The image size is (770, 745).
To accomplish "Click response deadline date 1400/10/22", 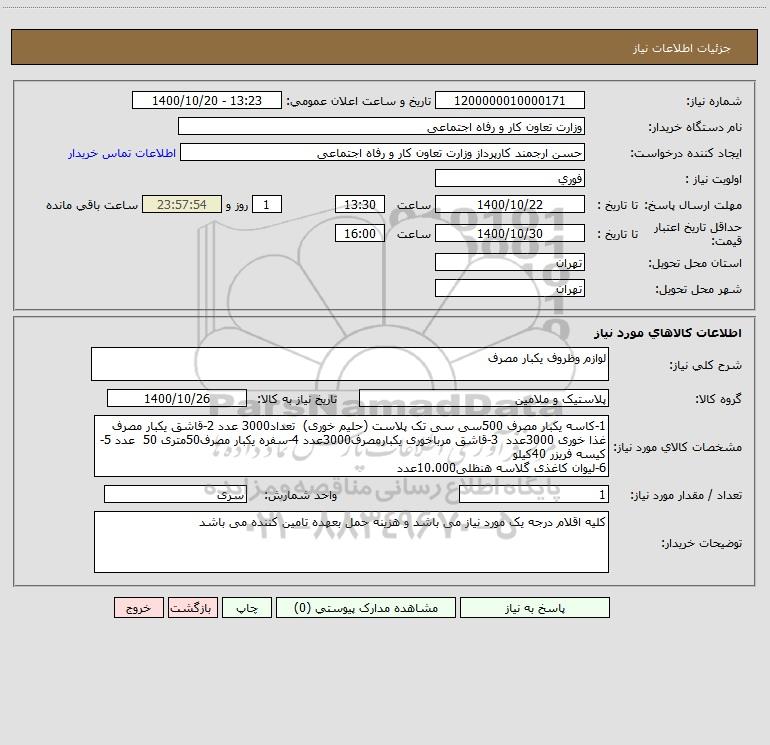I will pyautogui.click(x=510, y=204).
